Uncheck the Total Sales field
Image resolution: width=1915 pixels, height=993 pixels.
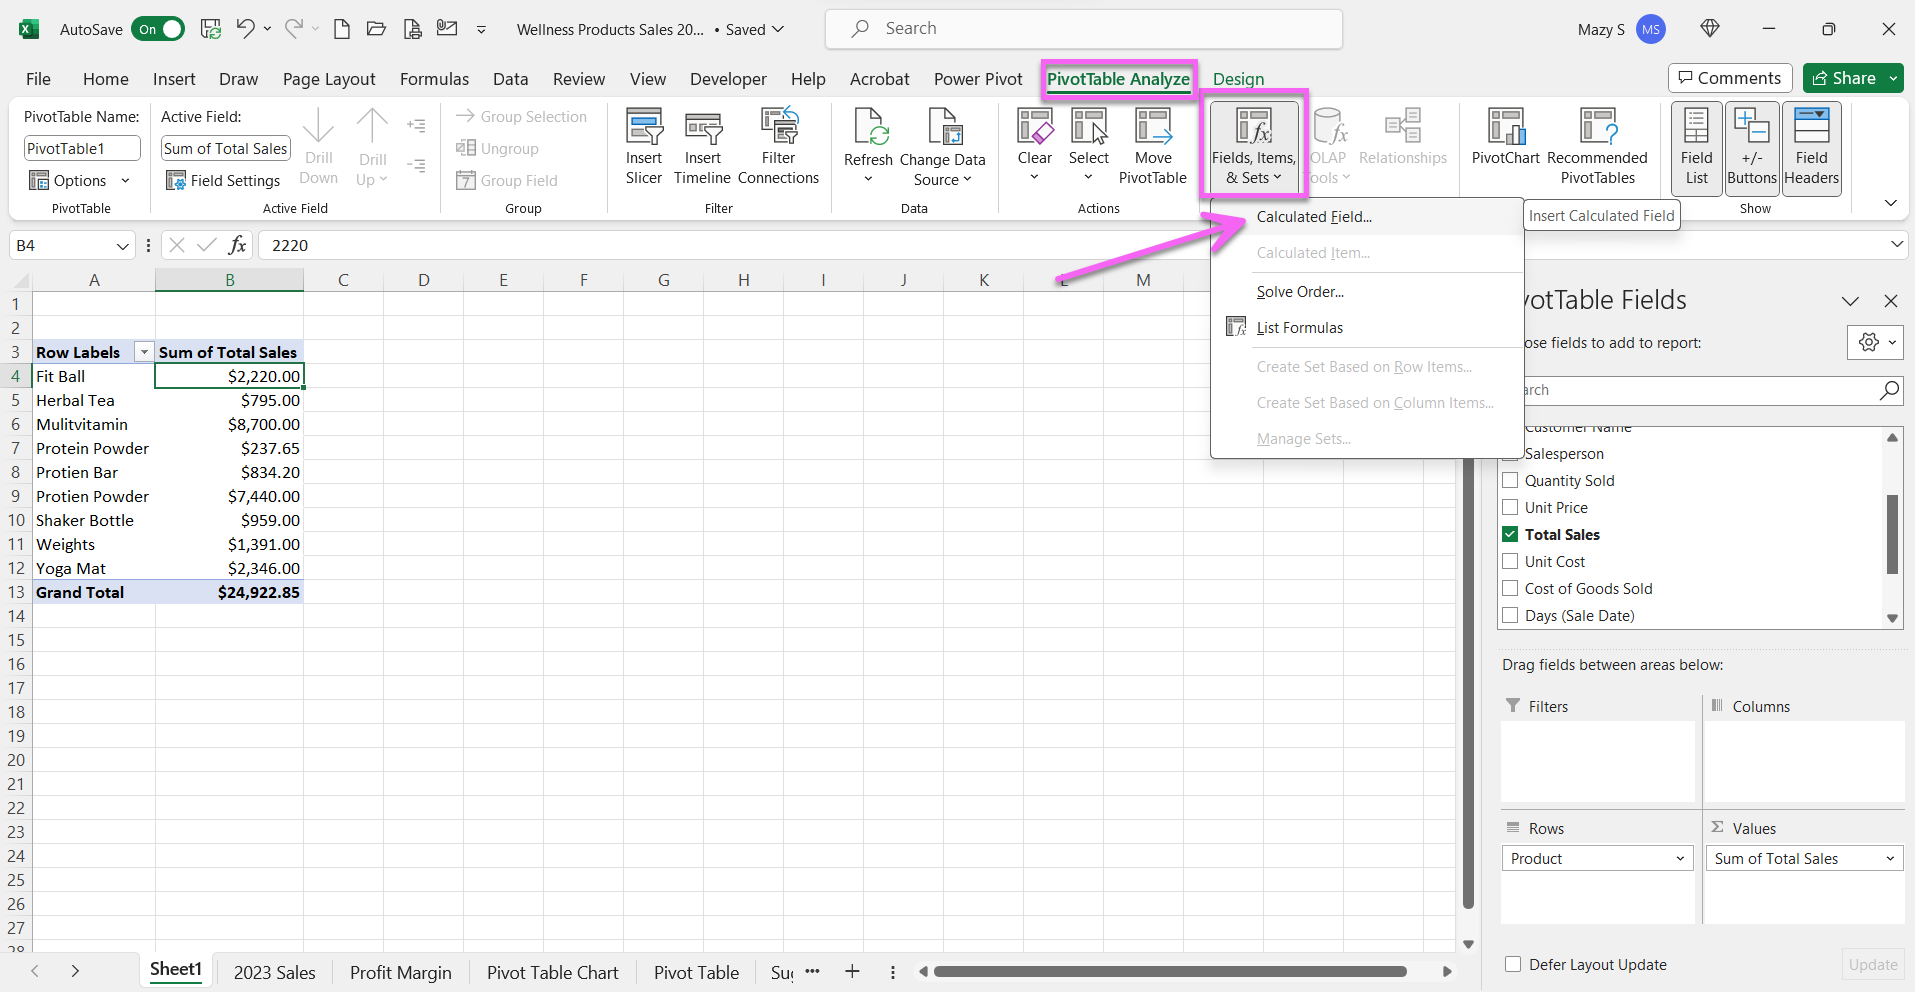click(x=1511, y=534)
